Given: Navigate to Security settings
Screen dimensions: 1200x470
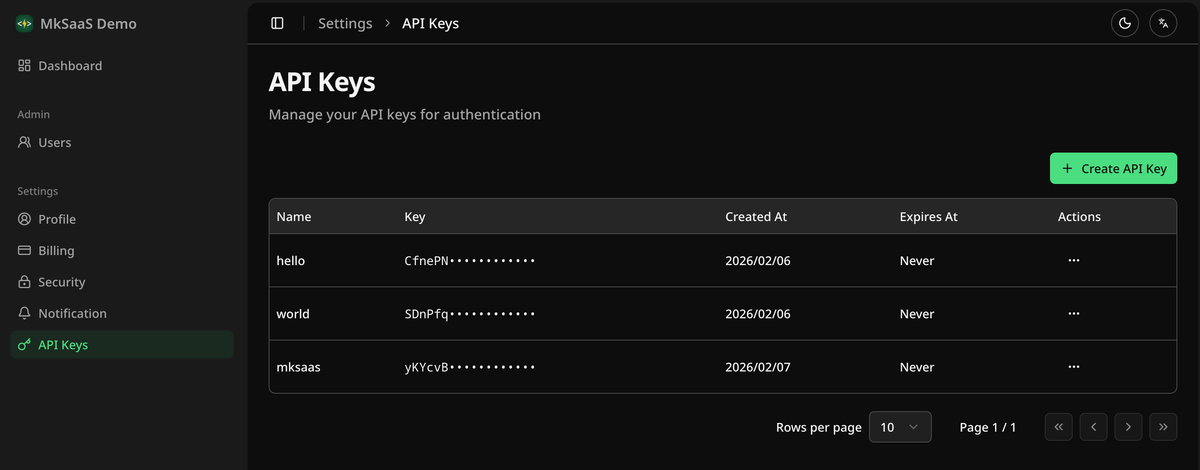Looking at the screenshot, I should tap(61, 282).
